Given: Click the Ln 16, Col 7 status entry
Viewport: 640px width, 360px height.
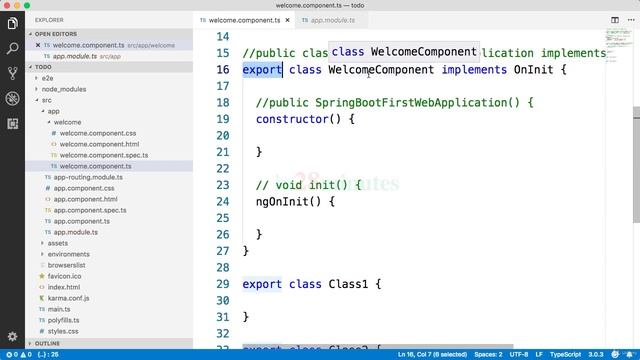Looking at the screenshot, I should (x=432, y=355).
